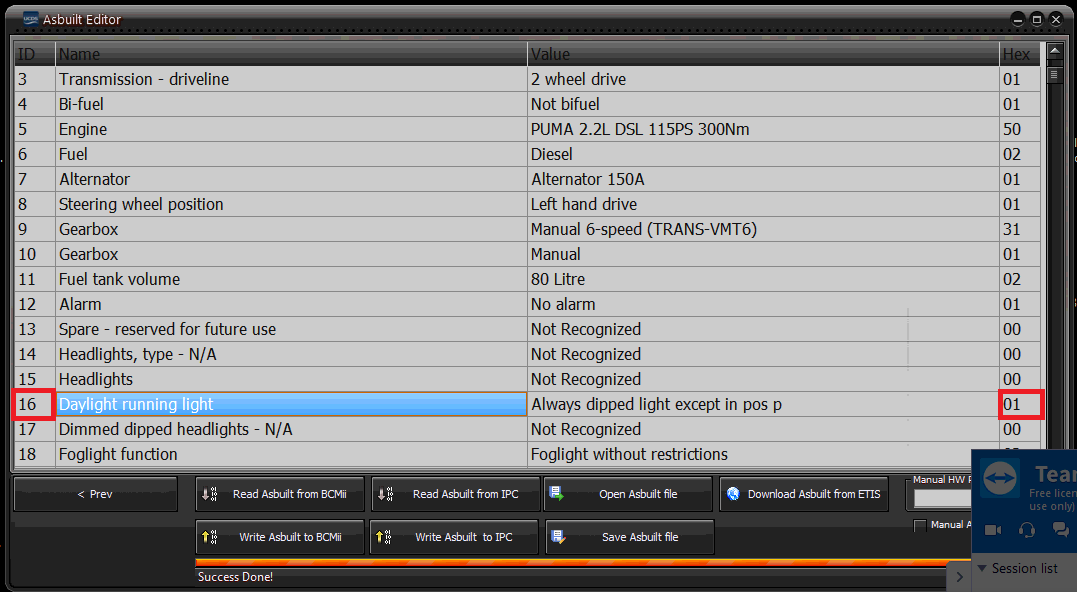1077x592 pixels.
Task: Click the Open Asbuilt file icon
Action: [x=557, y=494]
